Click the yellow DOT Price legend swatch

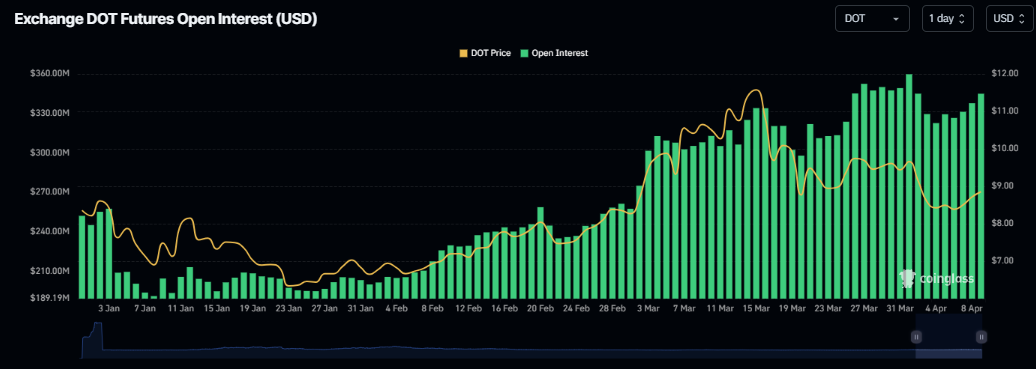click(462, 53)
